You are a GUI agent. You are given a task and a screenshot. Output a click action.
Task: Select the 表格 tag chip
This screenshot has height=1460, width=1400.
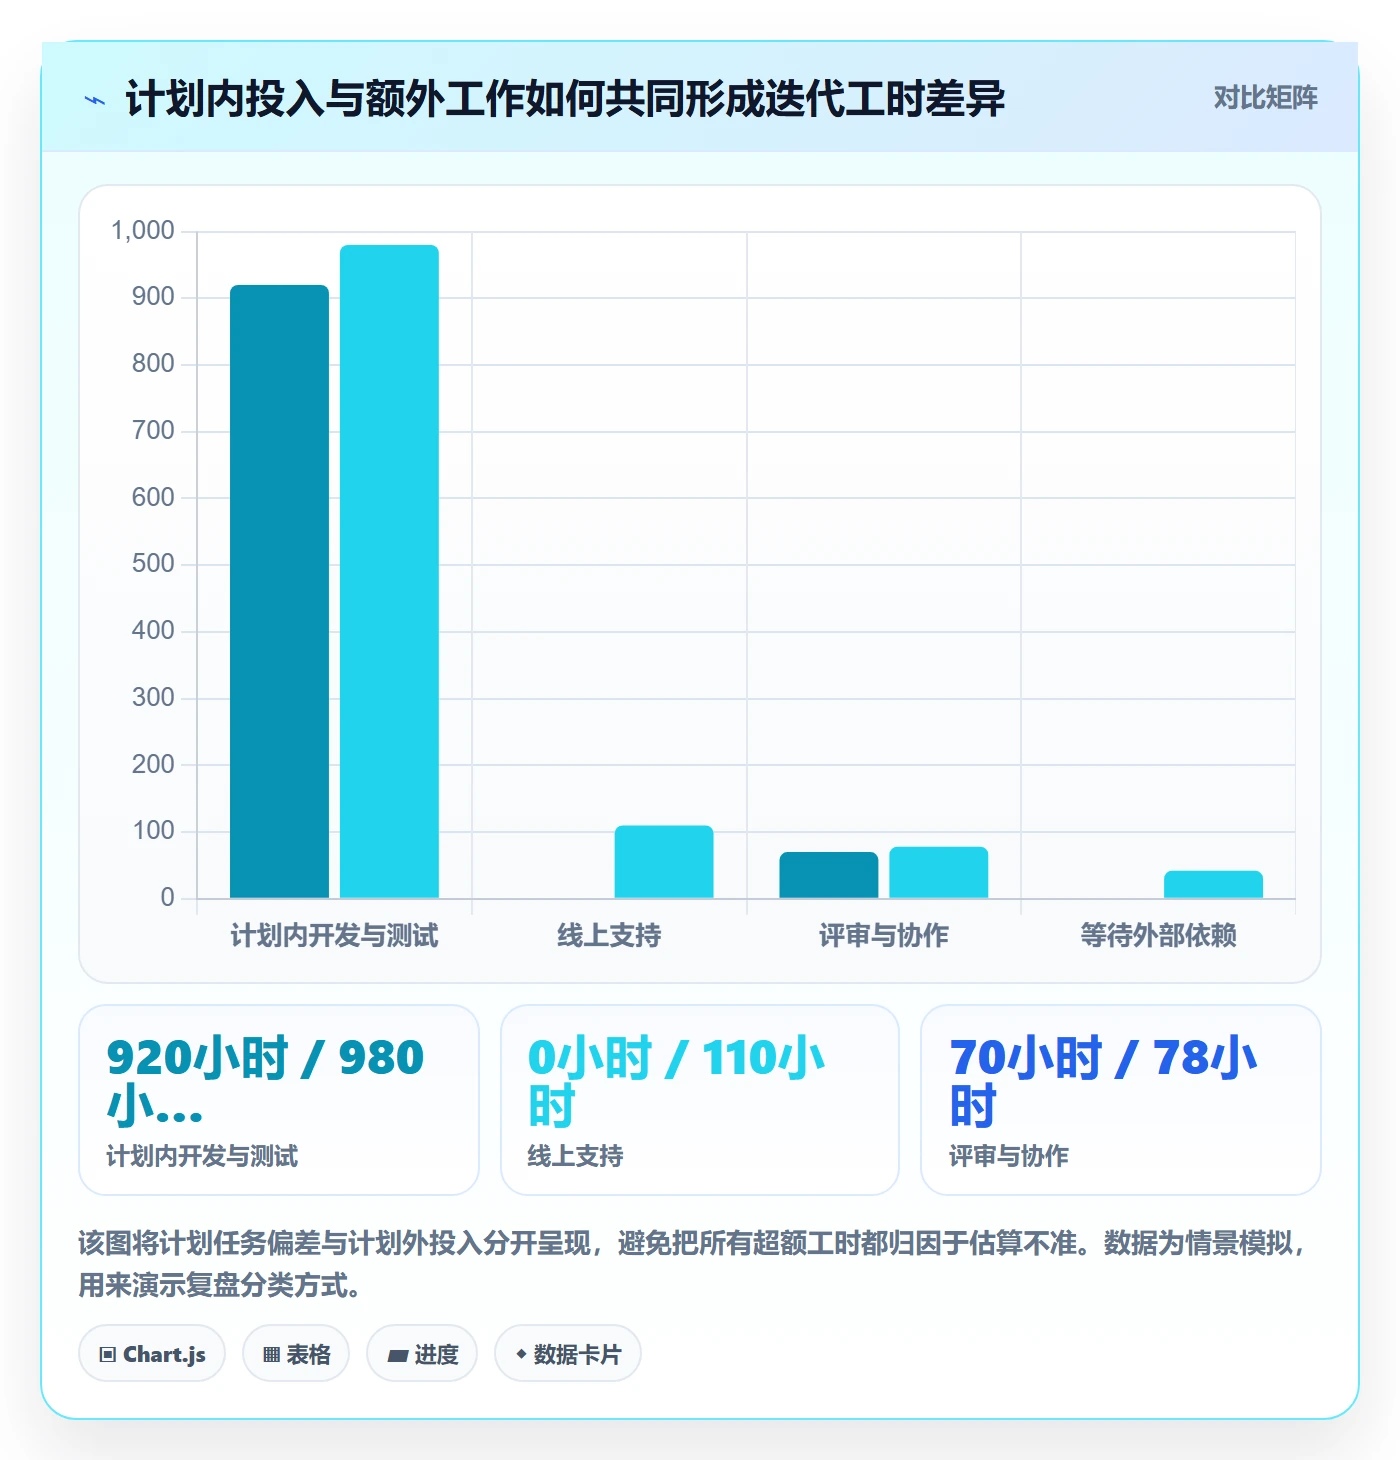coord(296,1354)
